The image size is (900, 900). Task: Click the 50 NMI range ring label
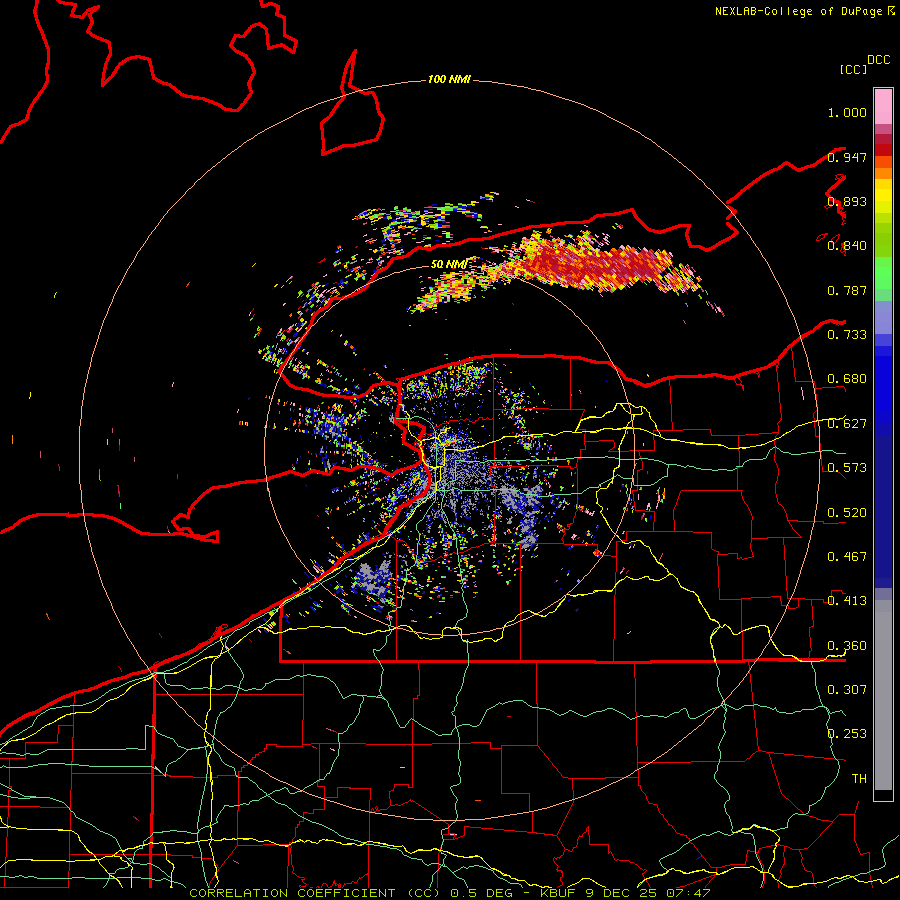448,265
